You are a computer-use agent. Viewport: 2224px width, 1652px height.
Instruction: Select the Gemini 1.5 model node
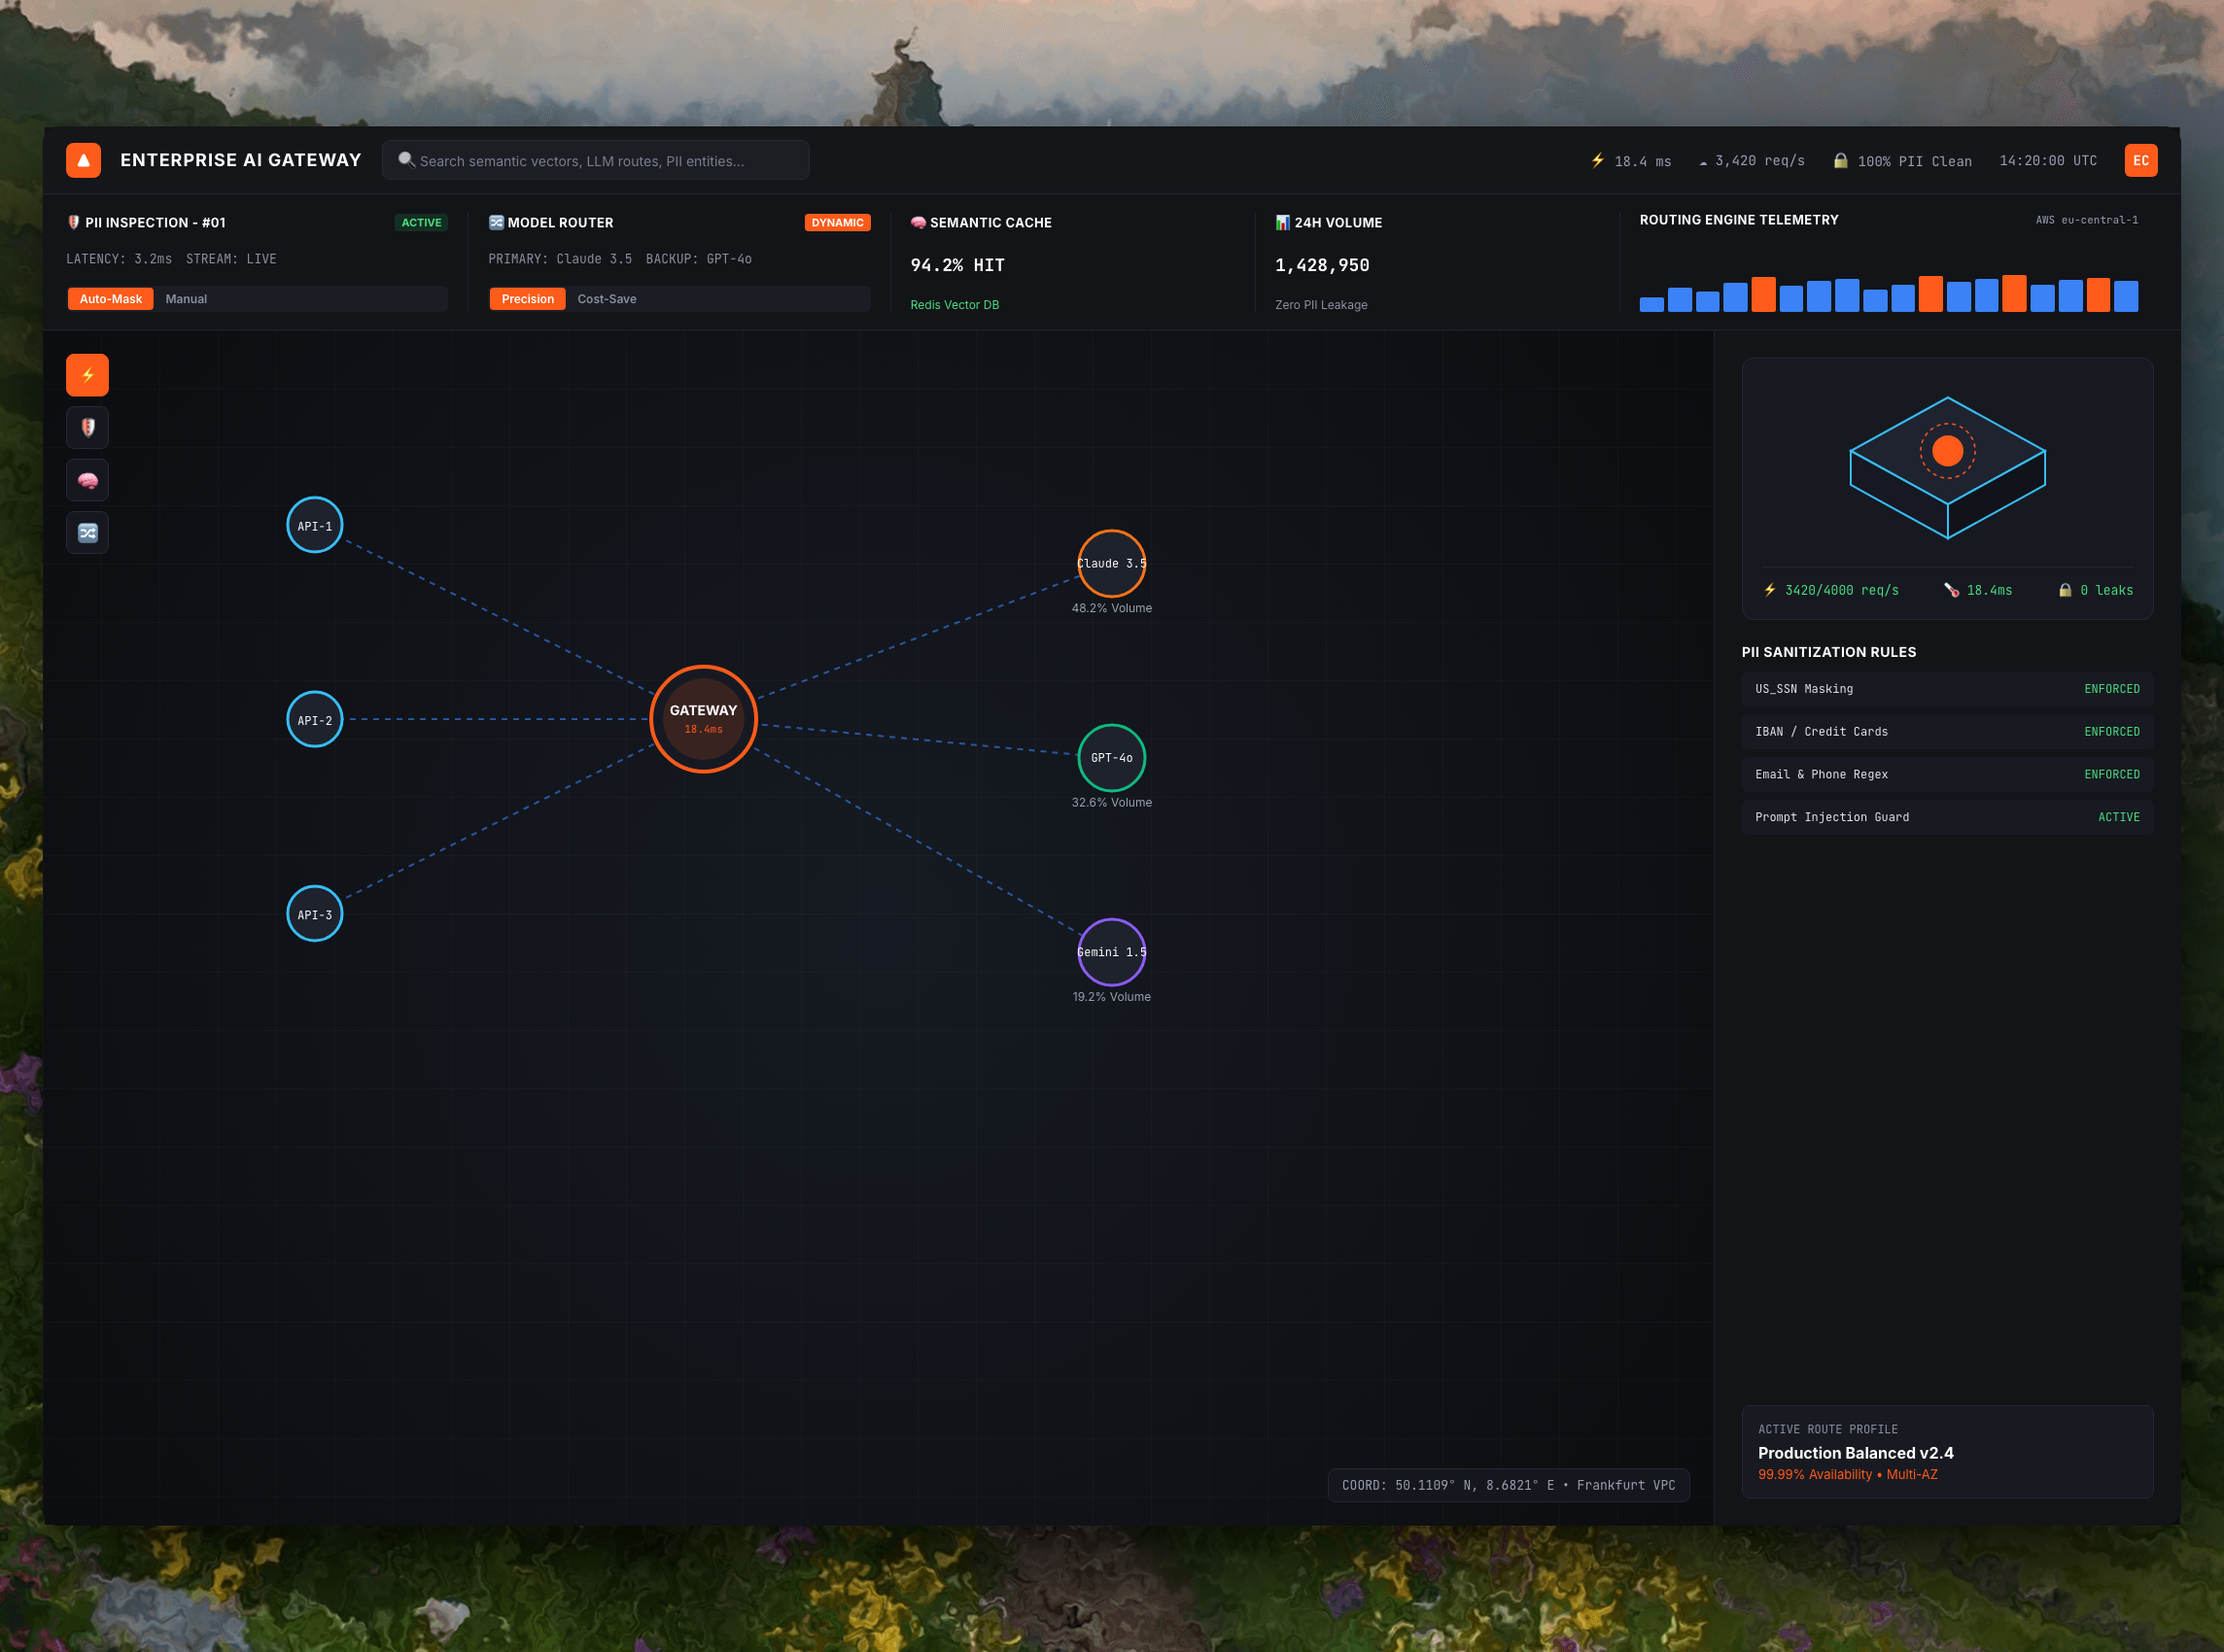tap(1111, 952)
